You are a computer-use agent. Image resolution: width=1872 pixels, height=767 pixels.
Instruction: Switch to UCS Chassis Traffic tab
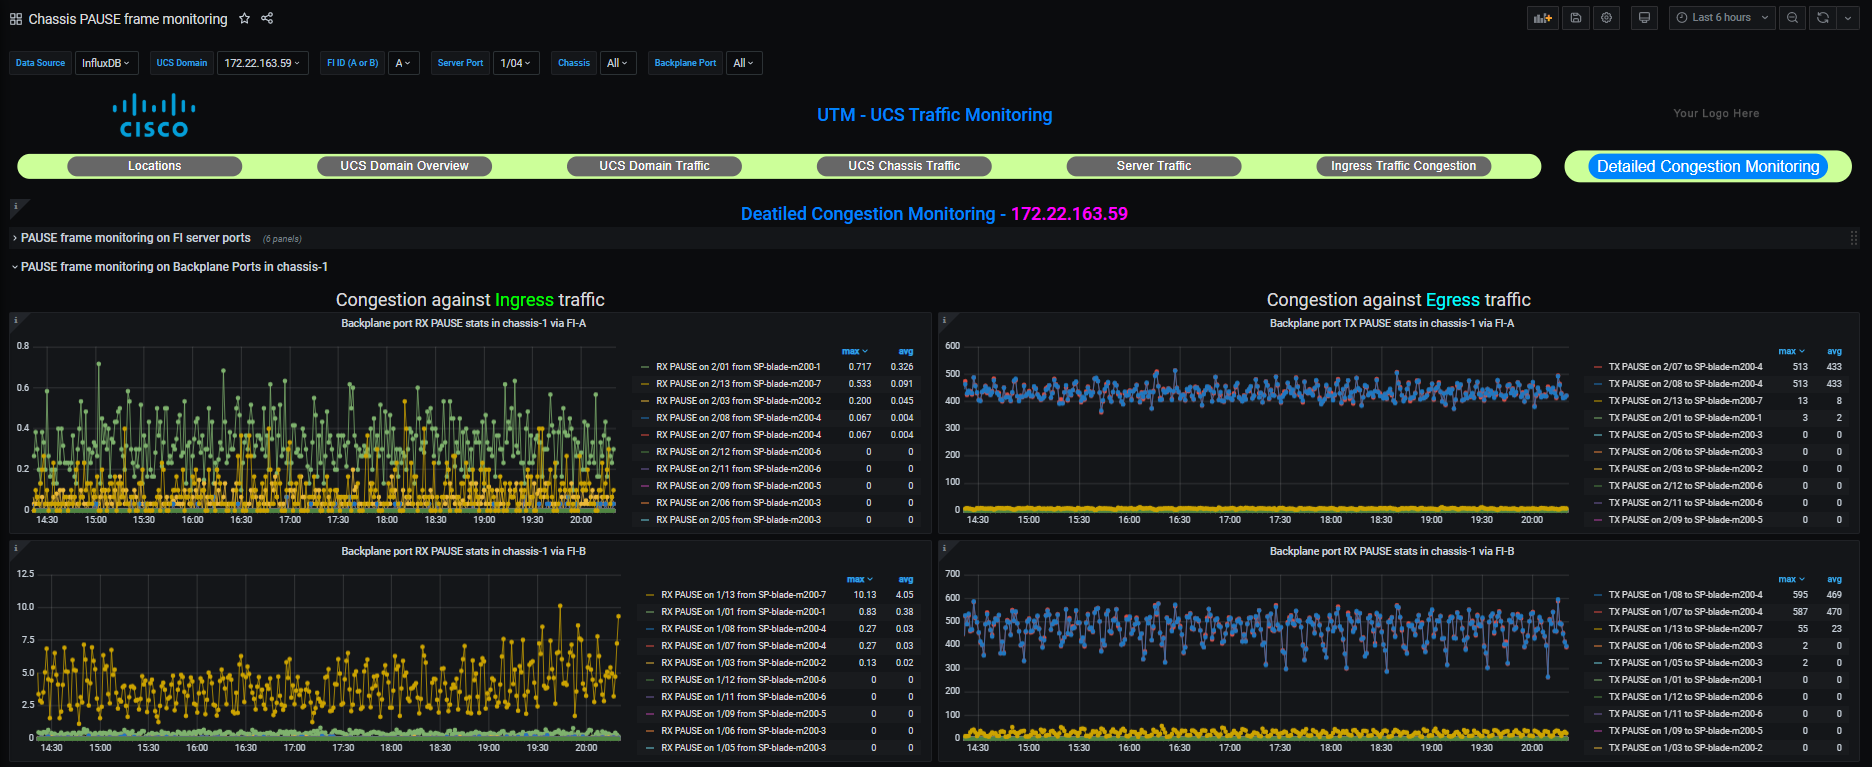pos(904,166)
